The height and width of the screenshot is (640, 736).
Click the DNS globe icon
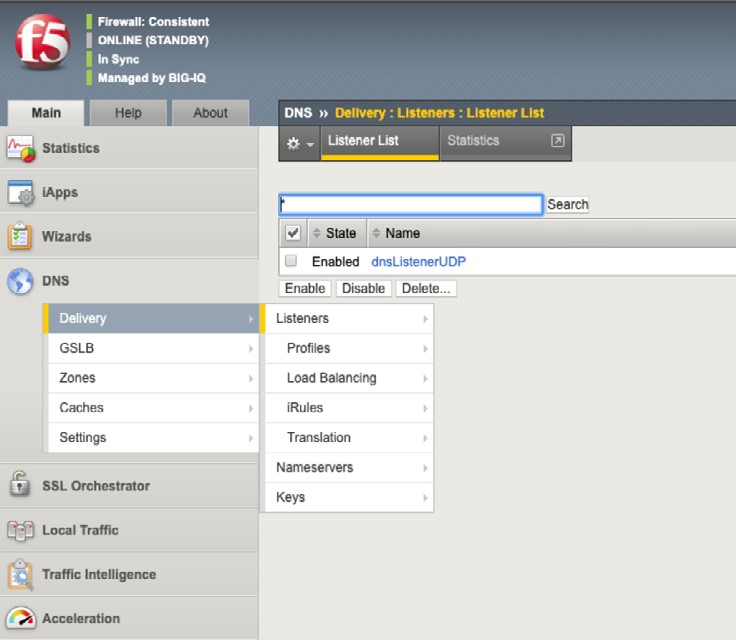point(20,281)
